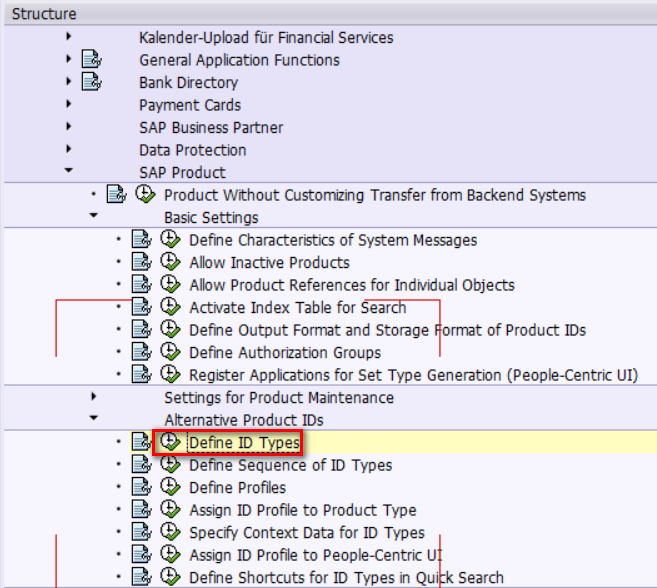Select SAP Business Partner text
Screen dimensions: 657x588
(211, 127)
